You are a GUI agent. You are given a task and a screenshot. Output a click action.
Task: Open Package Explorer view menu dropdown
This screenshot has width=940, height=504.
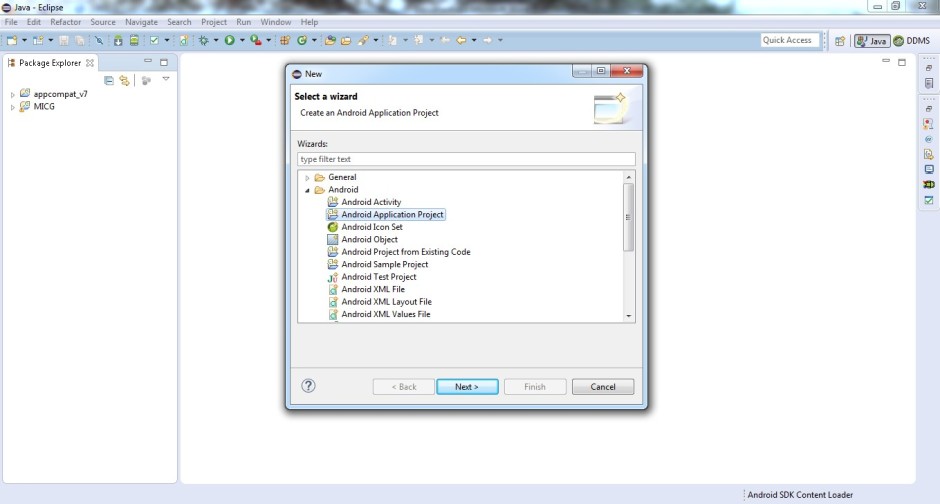point(166,79)
